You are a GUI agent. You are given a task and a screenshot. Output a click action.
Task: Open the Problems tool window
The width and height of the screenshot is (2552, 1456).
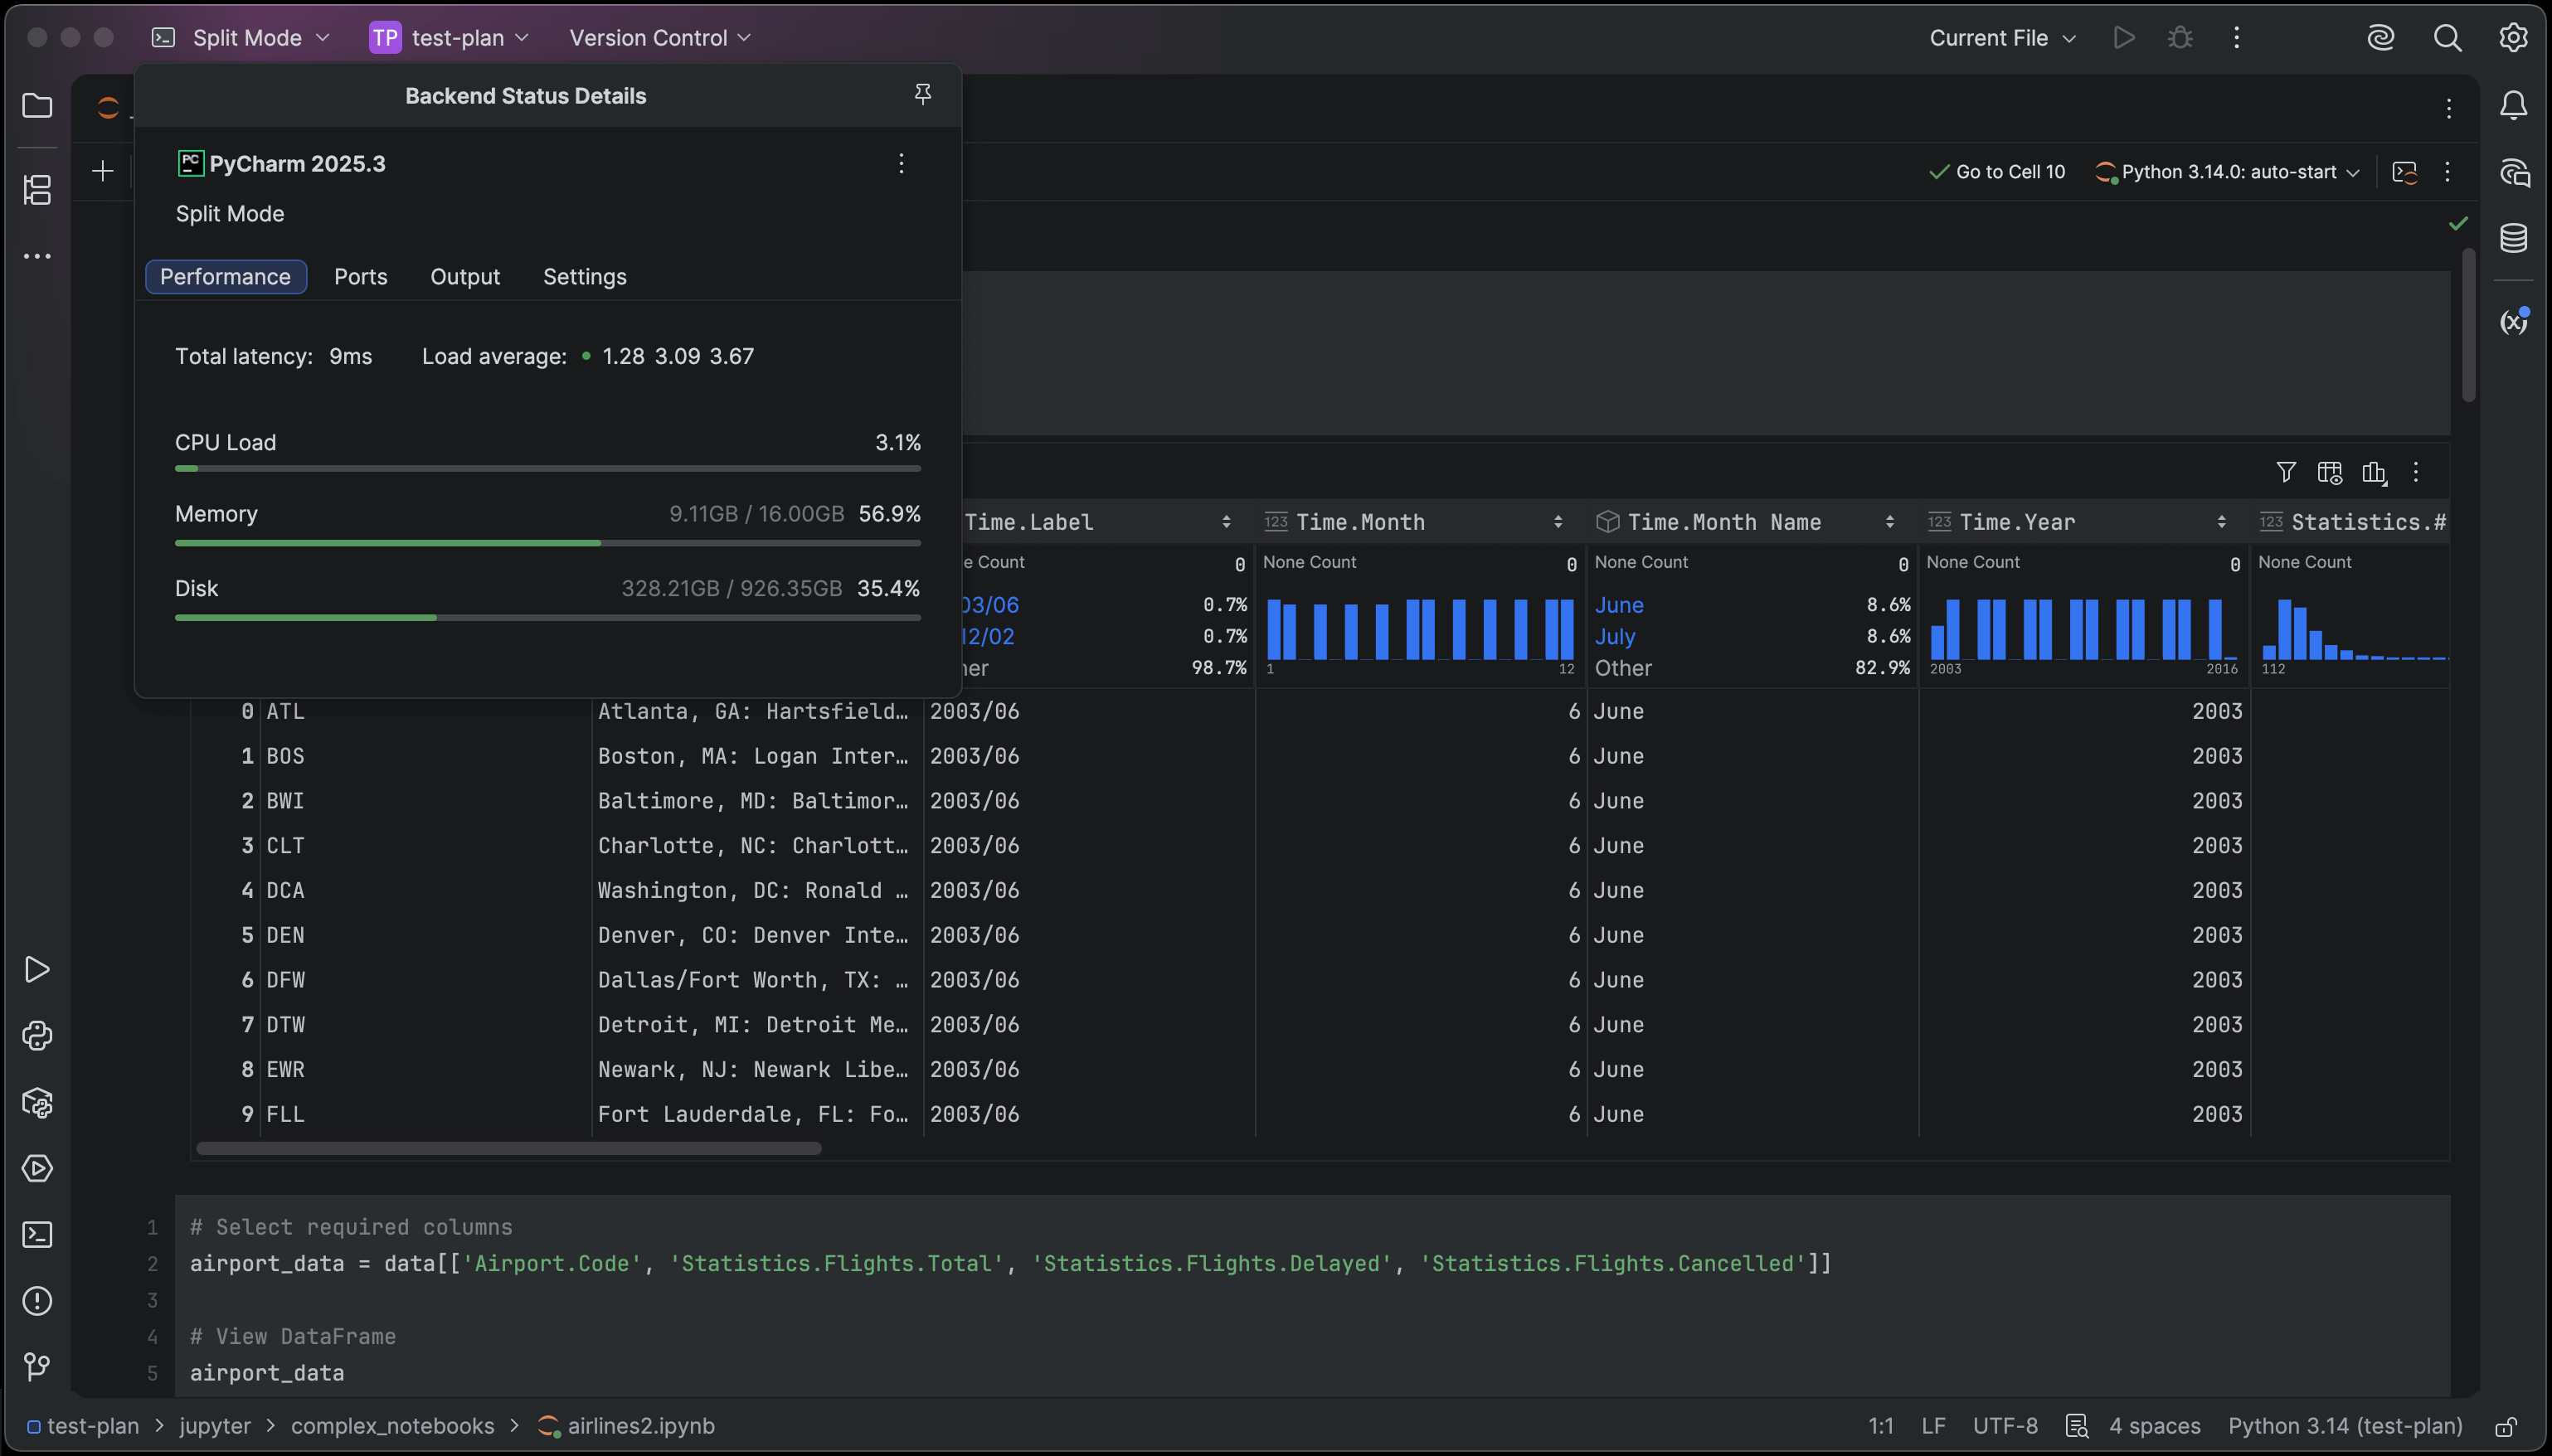(x=37, y=1301)
